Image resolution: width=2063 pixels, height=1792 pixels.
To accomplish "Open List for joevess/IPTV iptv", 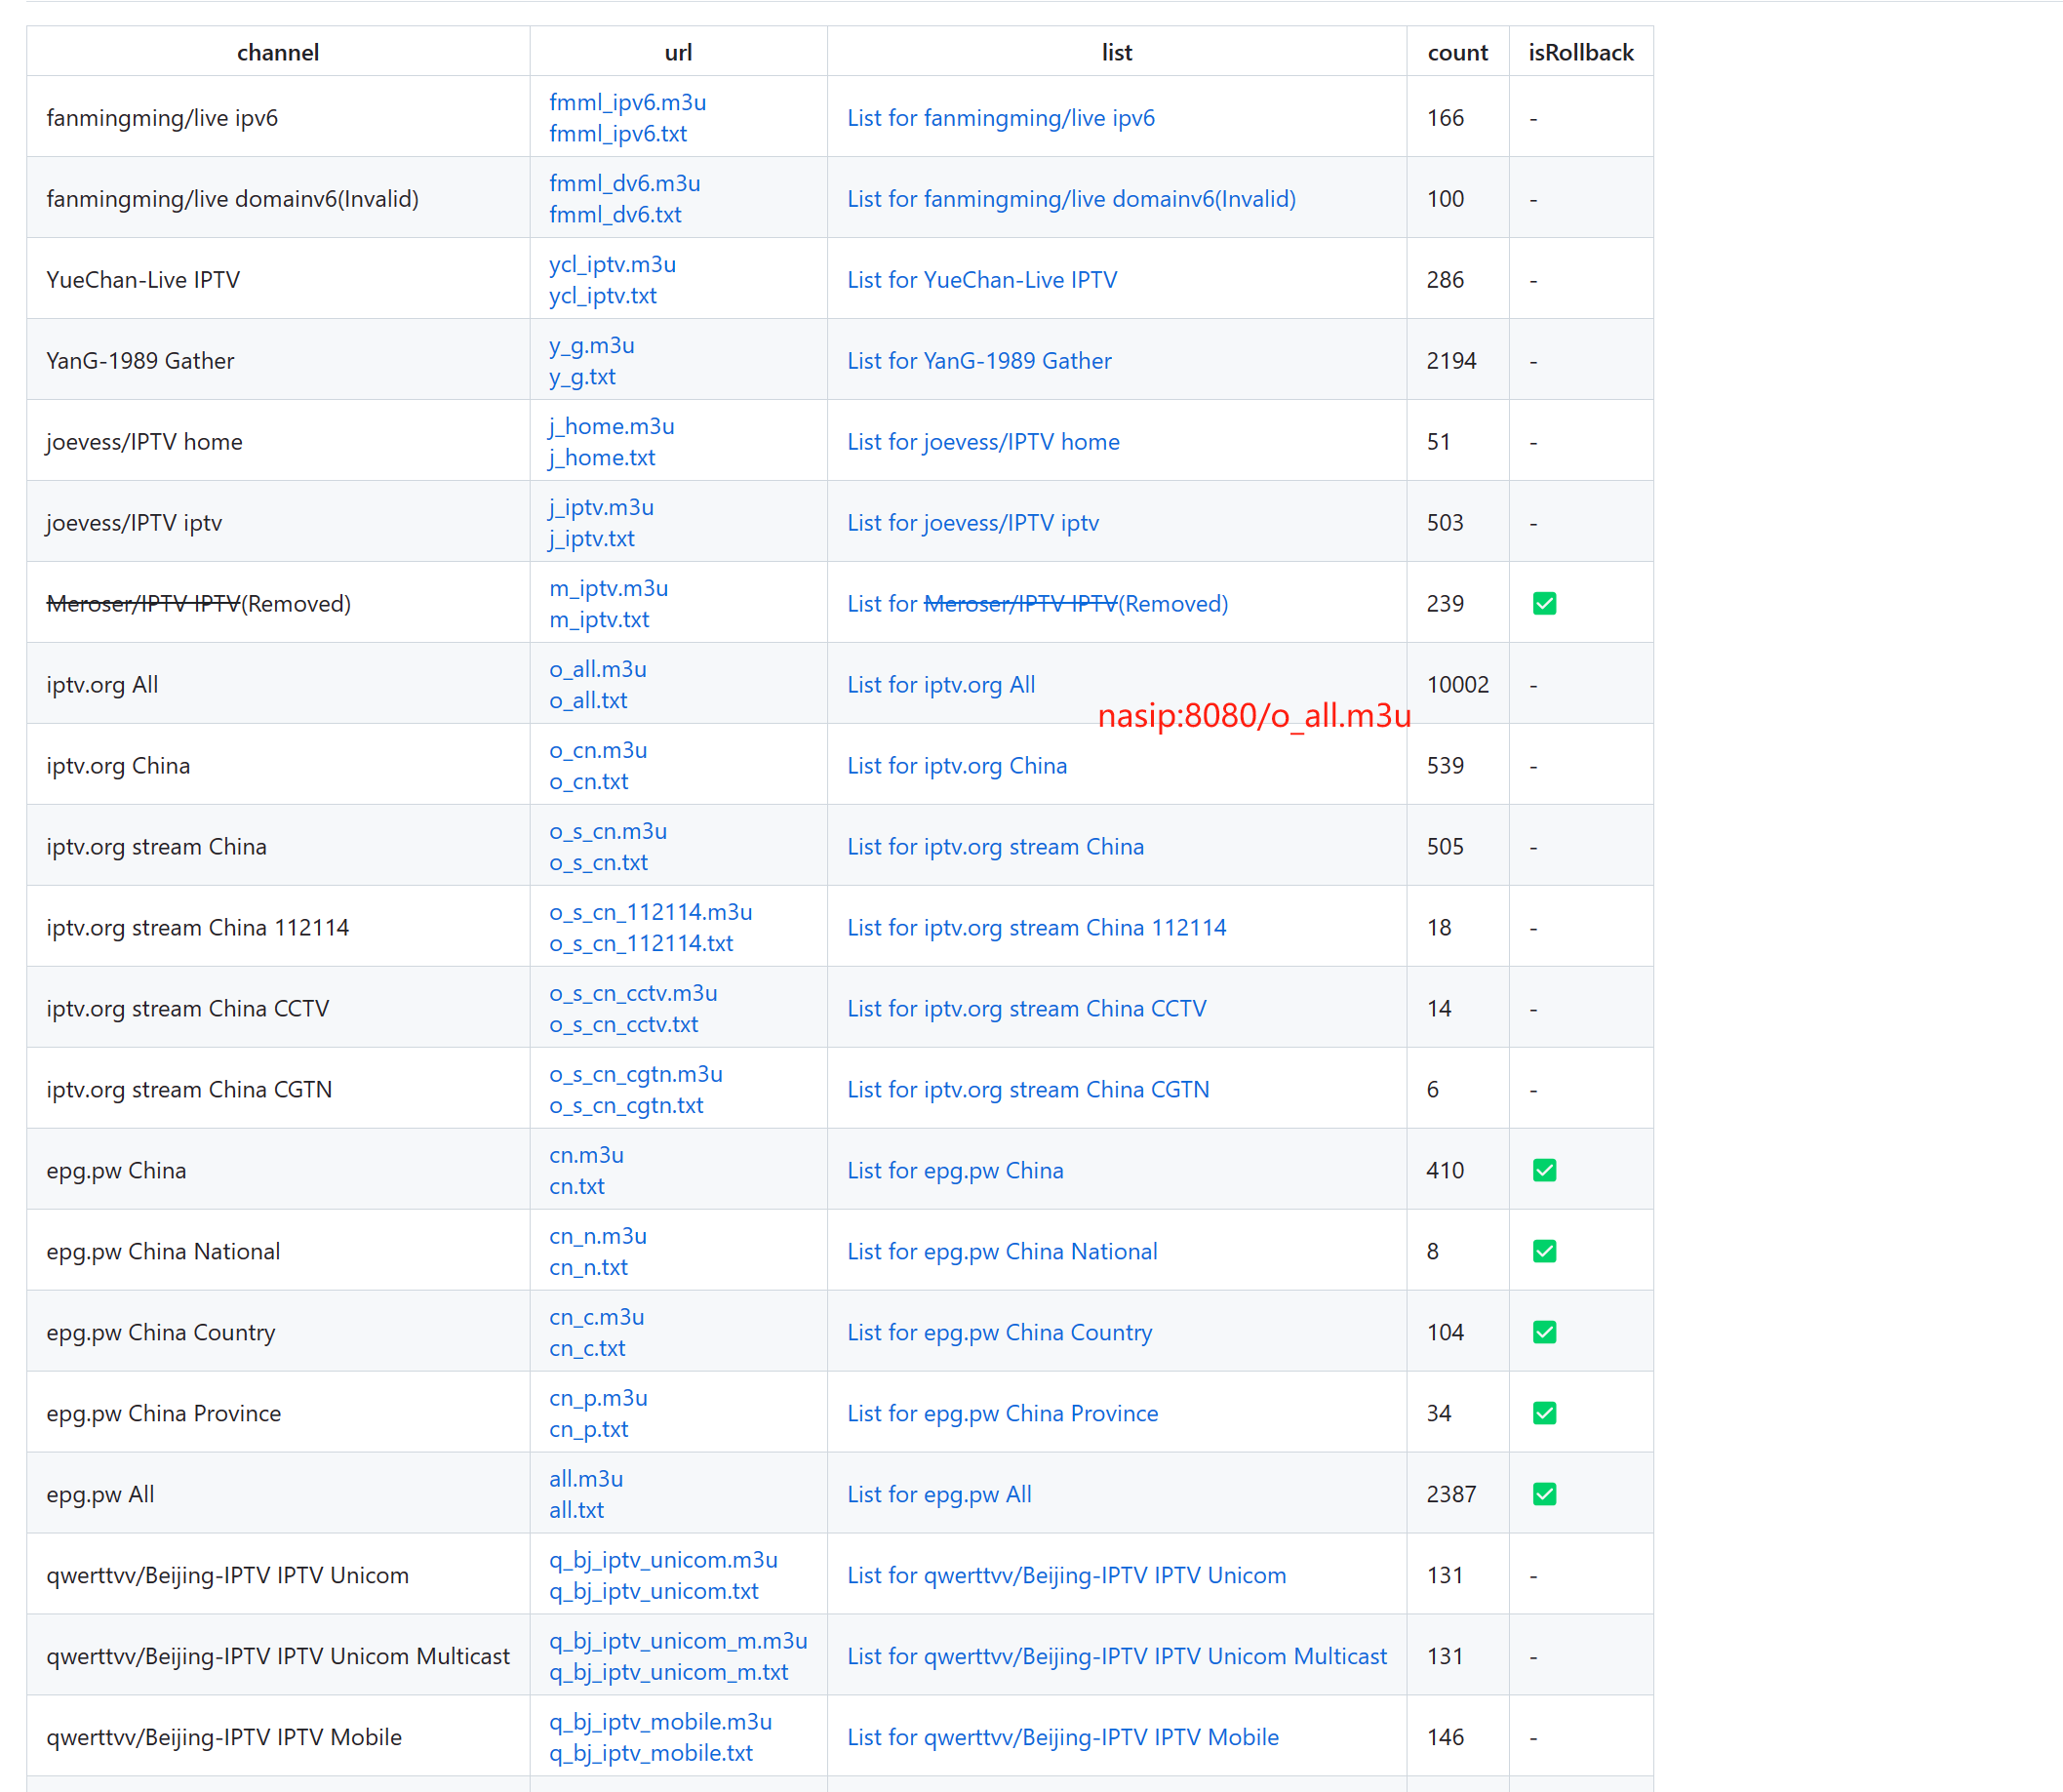I will [x=973, y=523].
